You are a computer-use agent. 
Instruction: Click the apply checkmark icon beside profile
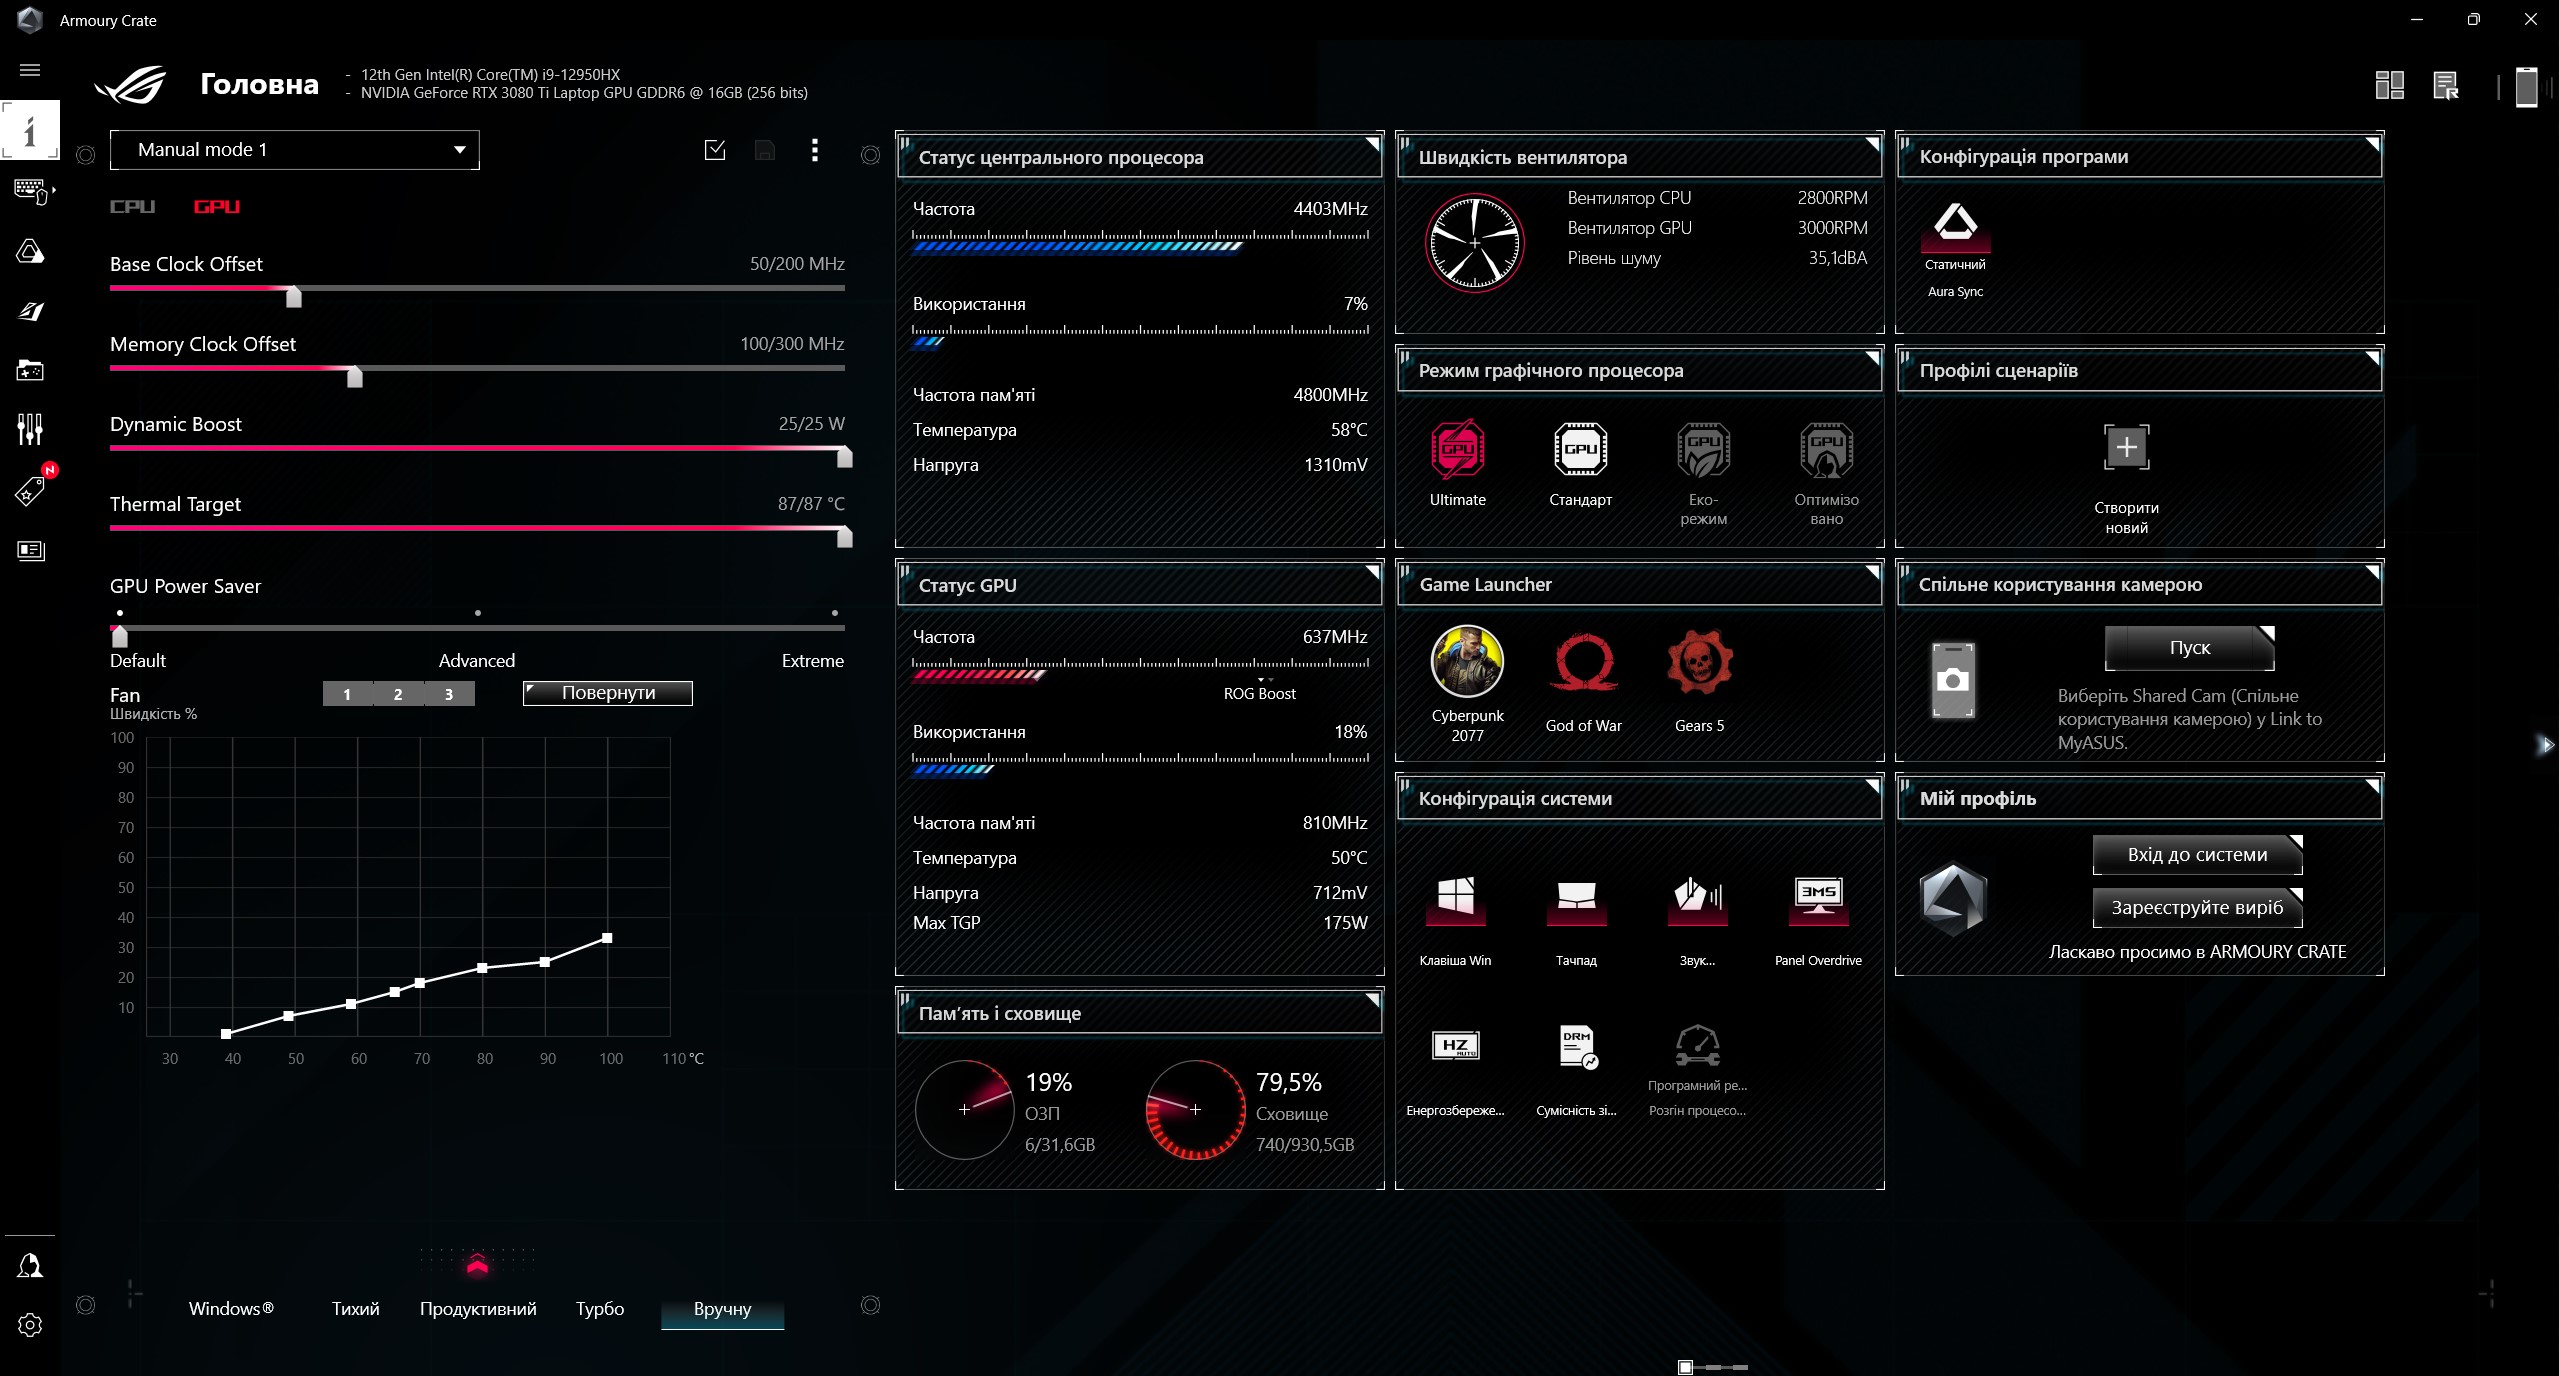tap(715, 150)
